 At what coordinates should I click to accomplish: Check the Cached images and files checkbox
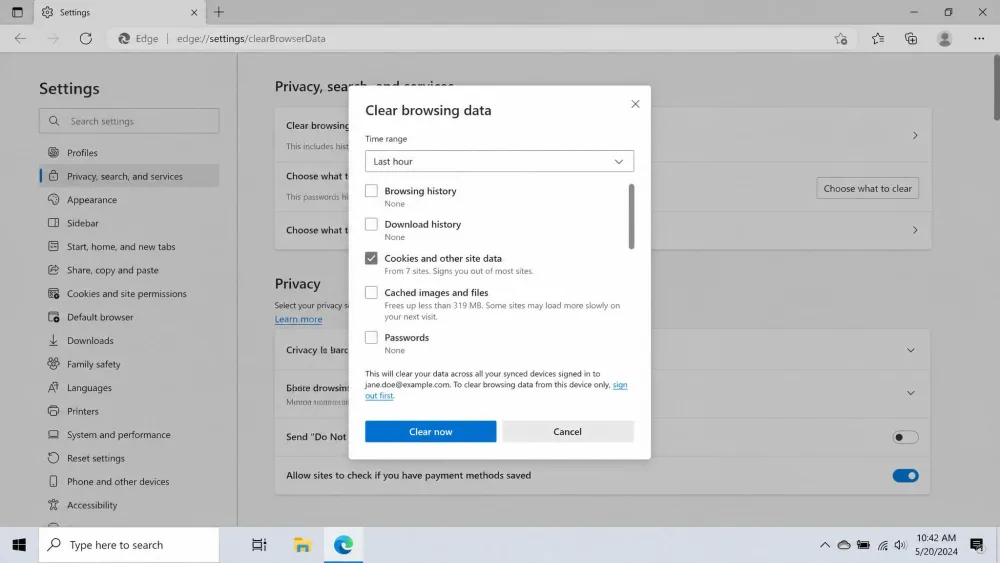(x=371, y=293)
